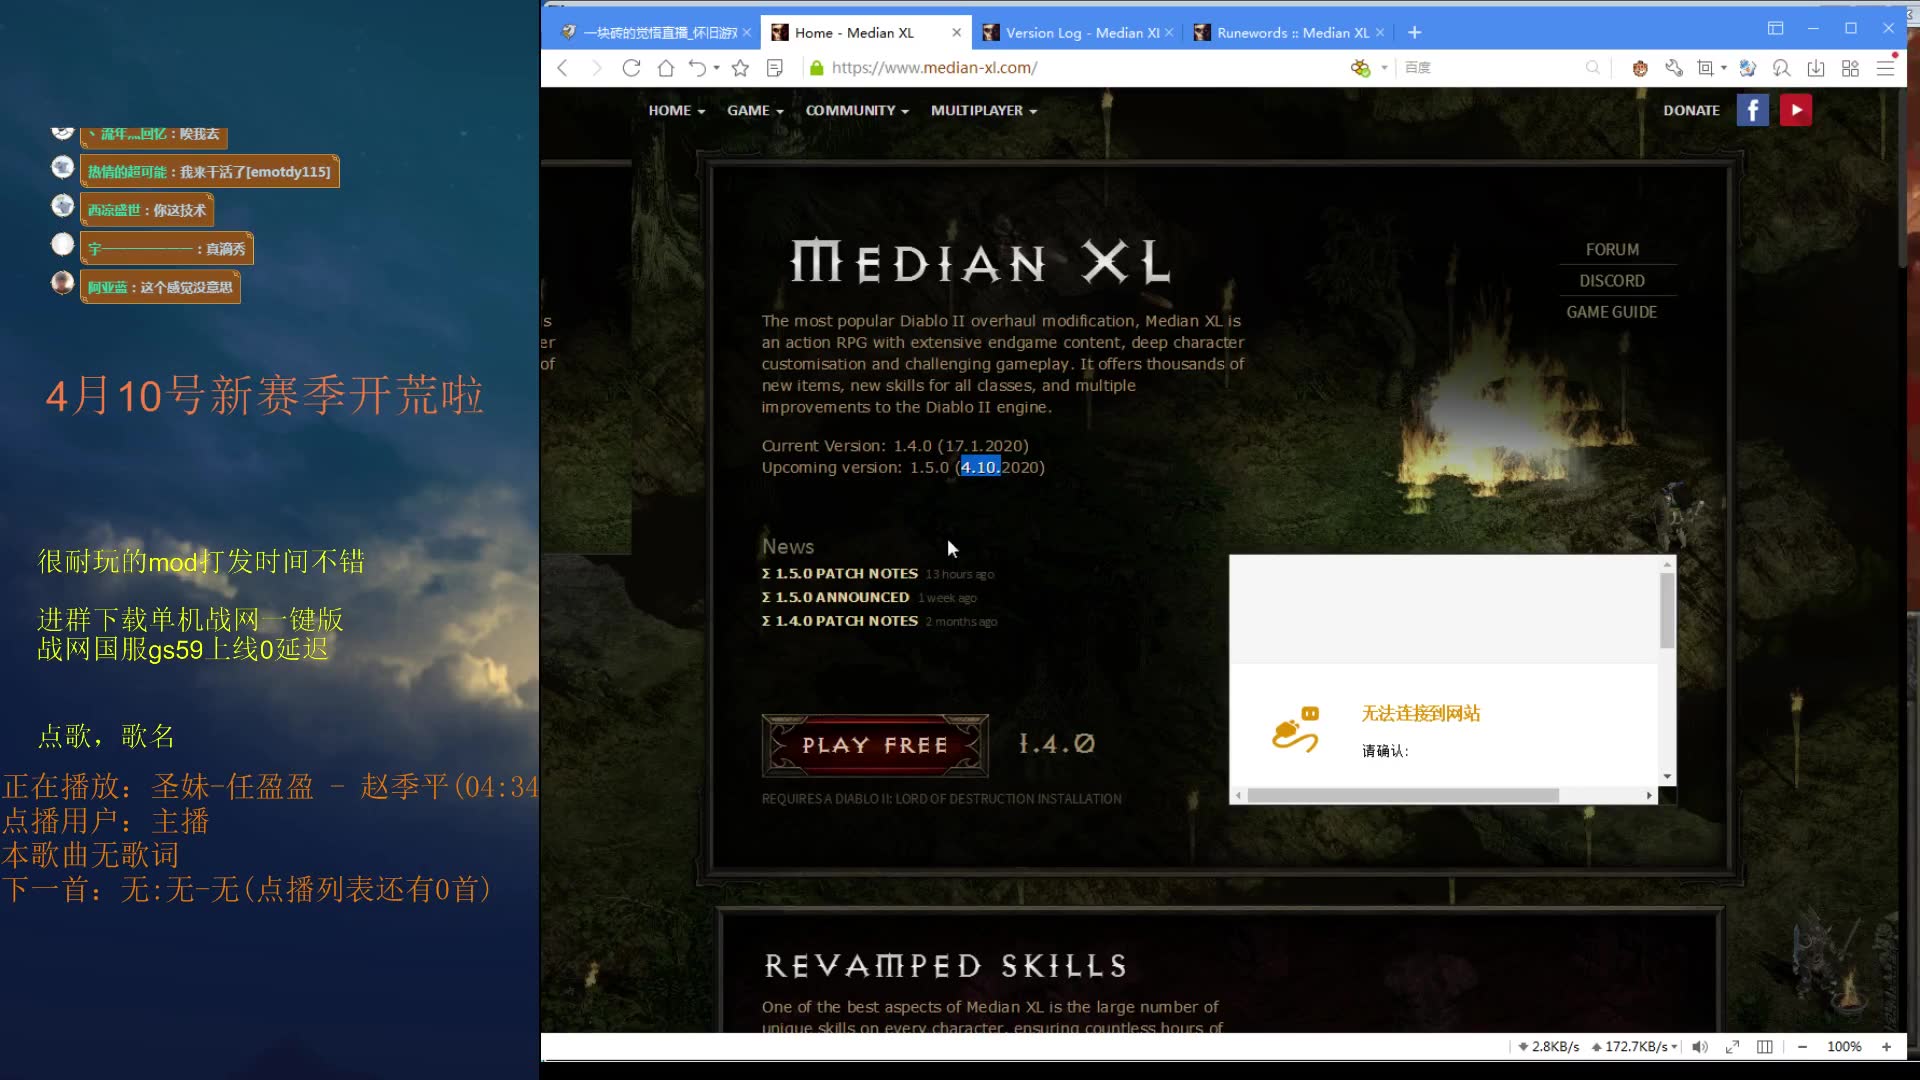Image resolution: width=1920 pixels, height=1080 pixels.
Task: Open the GAME dropdown menu
Action: (x=755, y=111)
